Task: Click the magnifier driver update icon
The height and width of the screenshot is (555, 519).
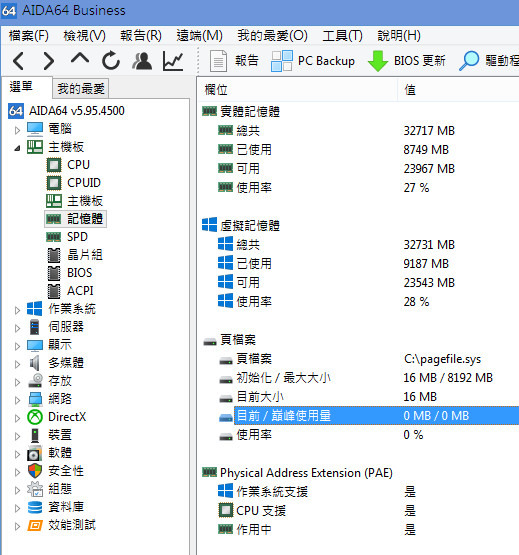Action: (x=469, y=61)
